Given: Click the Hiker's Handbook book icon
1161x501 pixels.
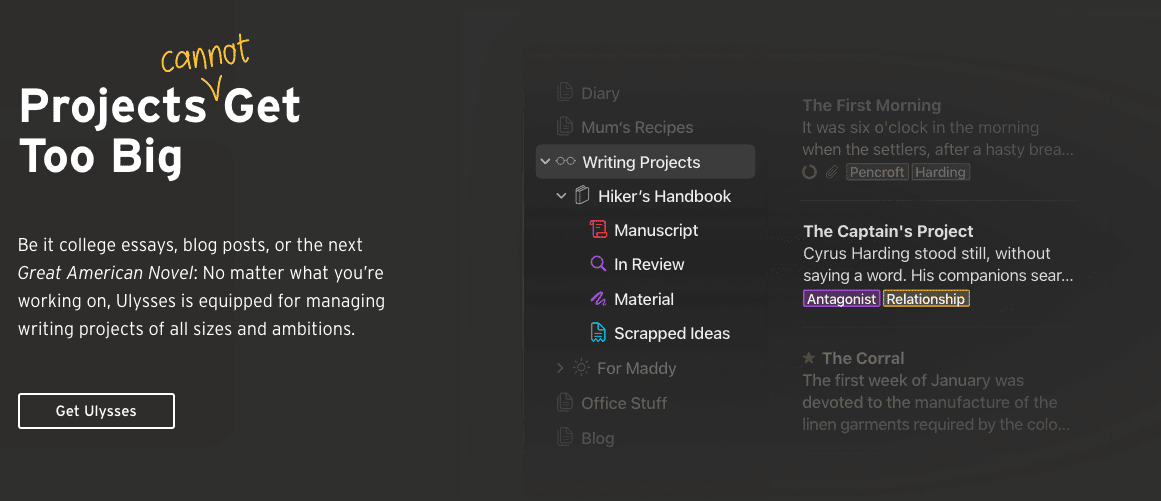Looking at the screenshot, I should coord(582,196).
